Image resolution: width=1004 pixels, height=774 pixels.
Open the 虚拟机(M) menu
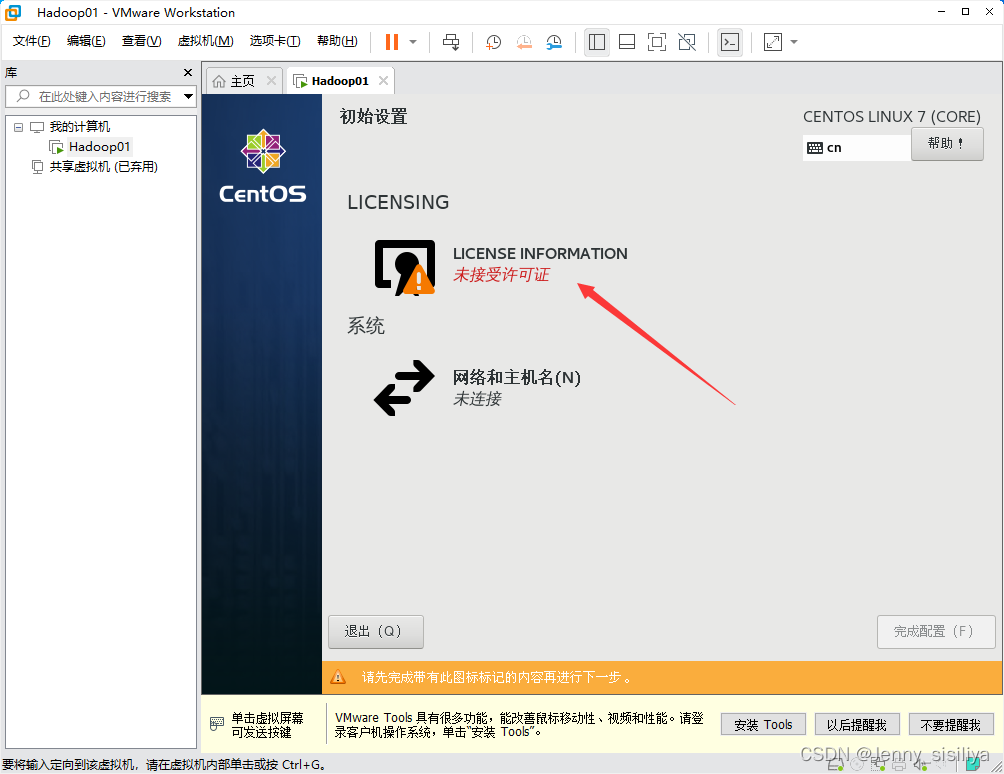(206, 41)
